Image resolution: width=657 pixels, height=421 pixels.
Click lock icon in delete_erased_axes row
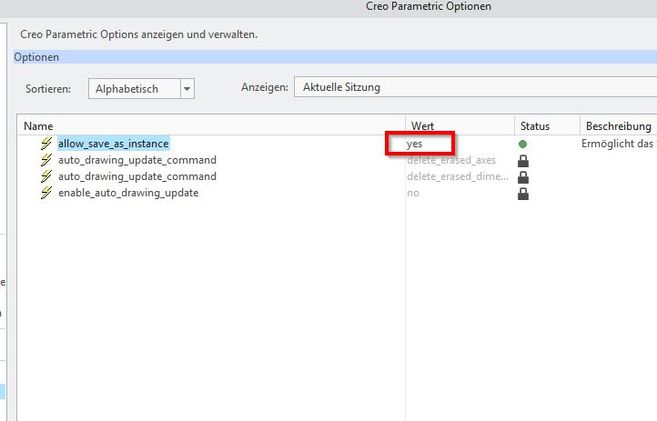523,161
